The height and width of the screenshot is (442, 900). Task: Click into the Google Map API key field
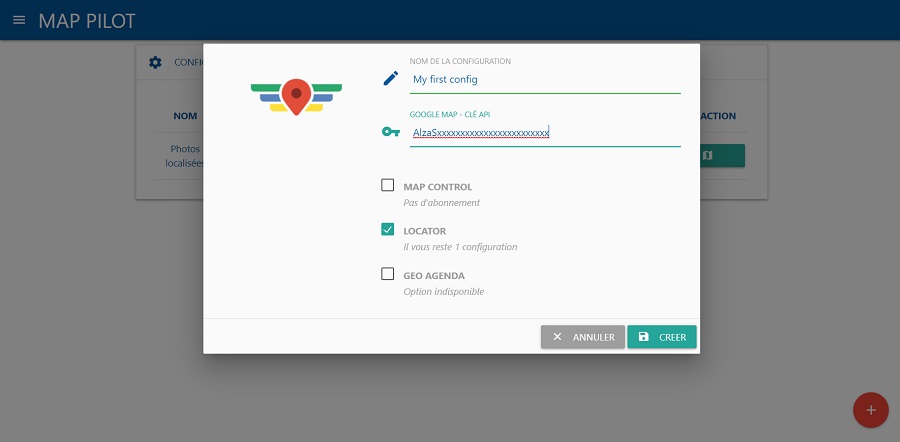pyautogui.click(x=545, y=132)
